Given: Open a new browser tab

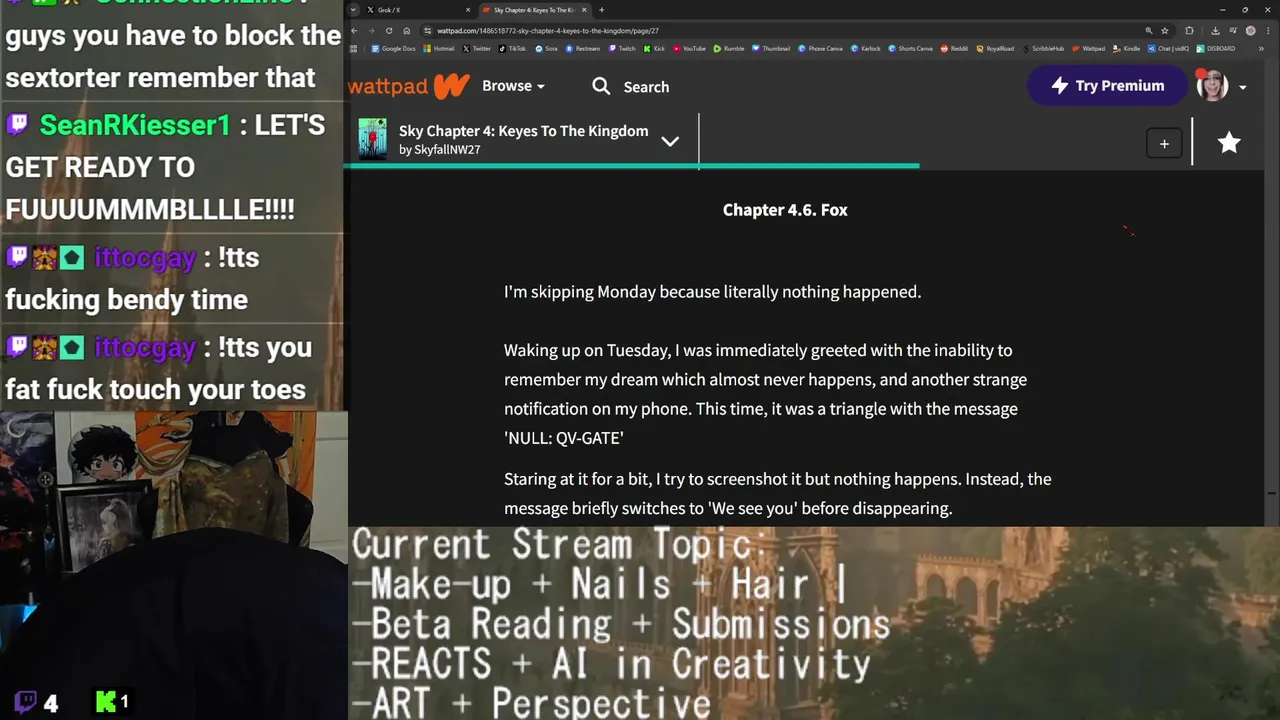Looking at the screenshot, I should pos(601,10).
